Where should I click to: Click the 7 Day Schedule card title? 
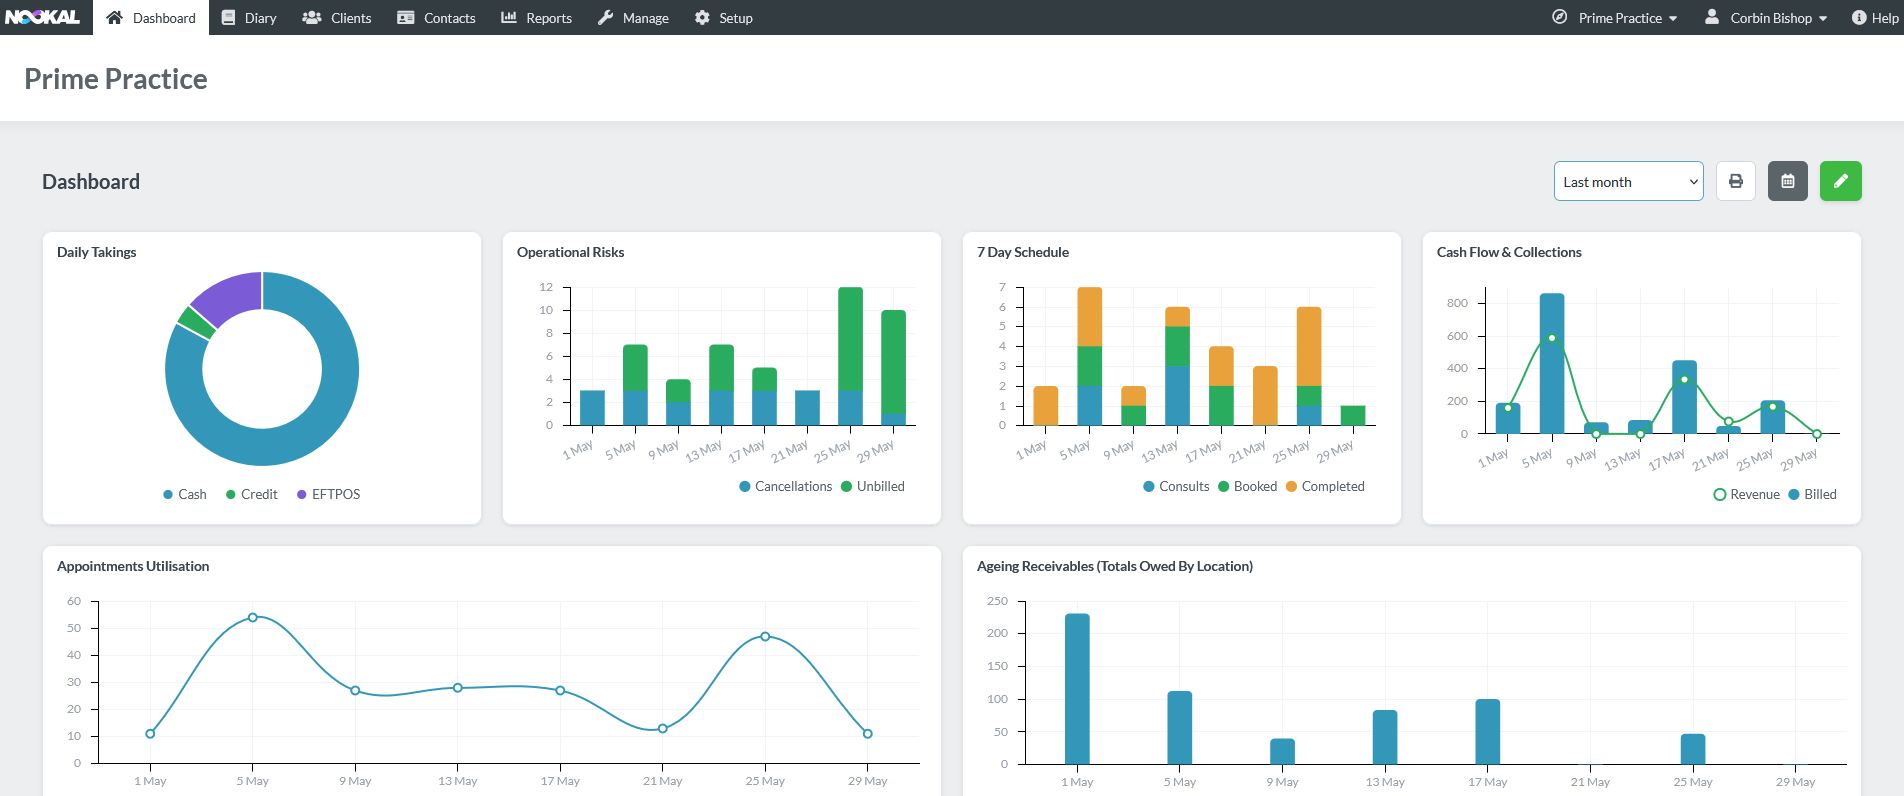pos(1023,252)
